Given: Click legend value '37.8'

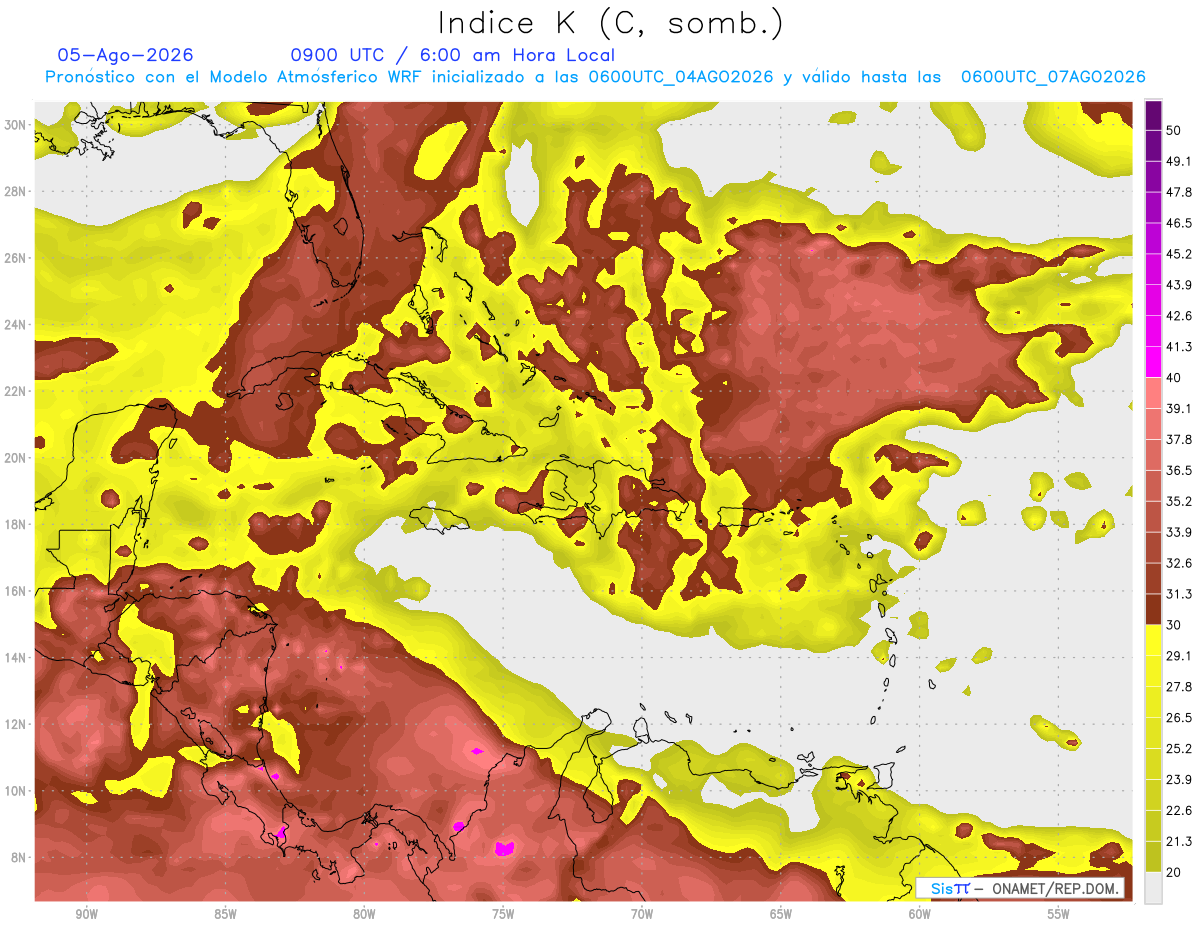Looking at the screenshot, I should coord(1179,439).
